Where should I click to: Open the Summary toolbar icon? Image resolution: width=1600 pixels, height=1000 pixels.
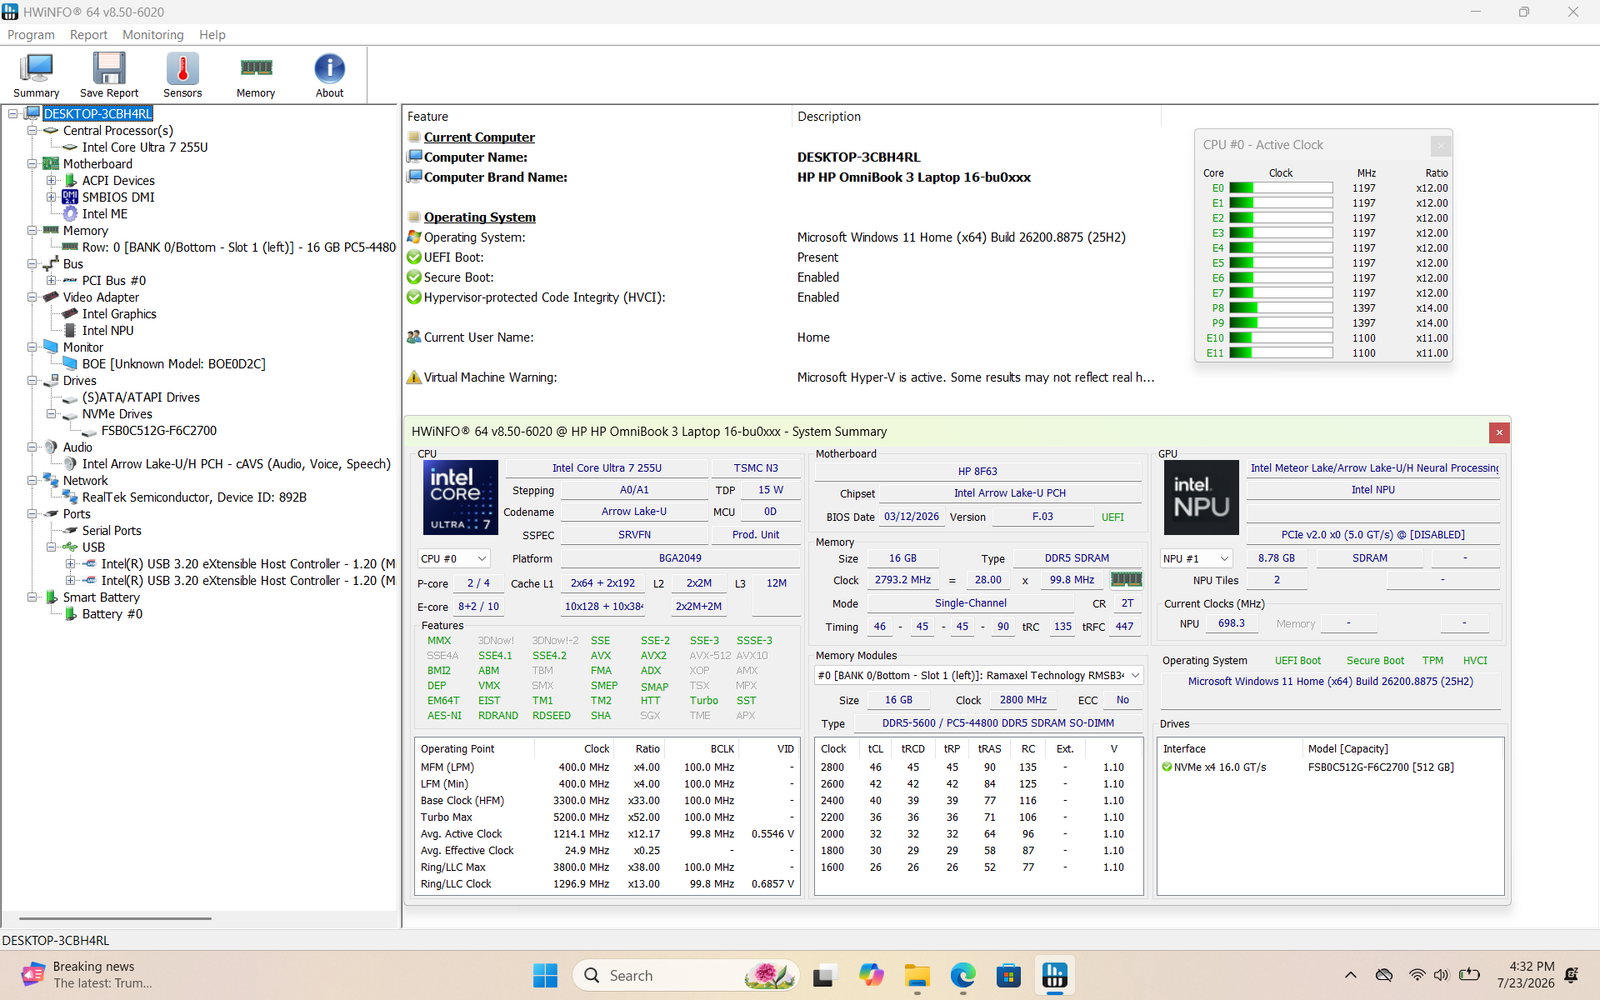coord(36,75)
